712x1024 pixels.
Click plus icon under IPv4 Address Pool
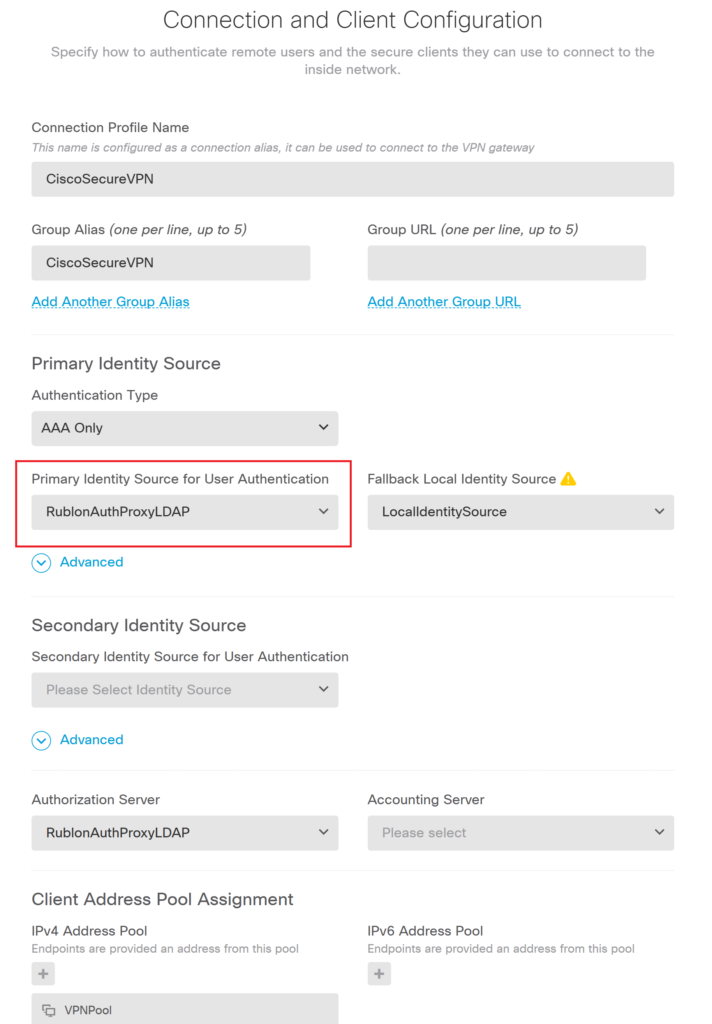42,973
